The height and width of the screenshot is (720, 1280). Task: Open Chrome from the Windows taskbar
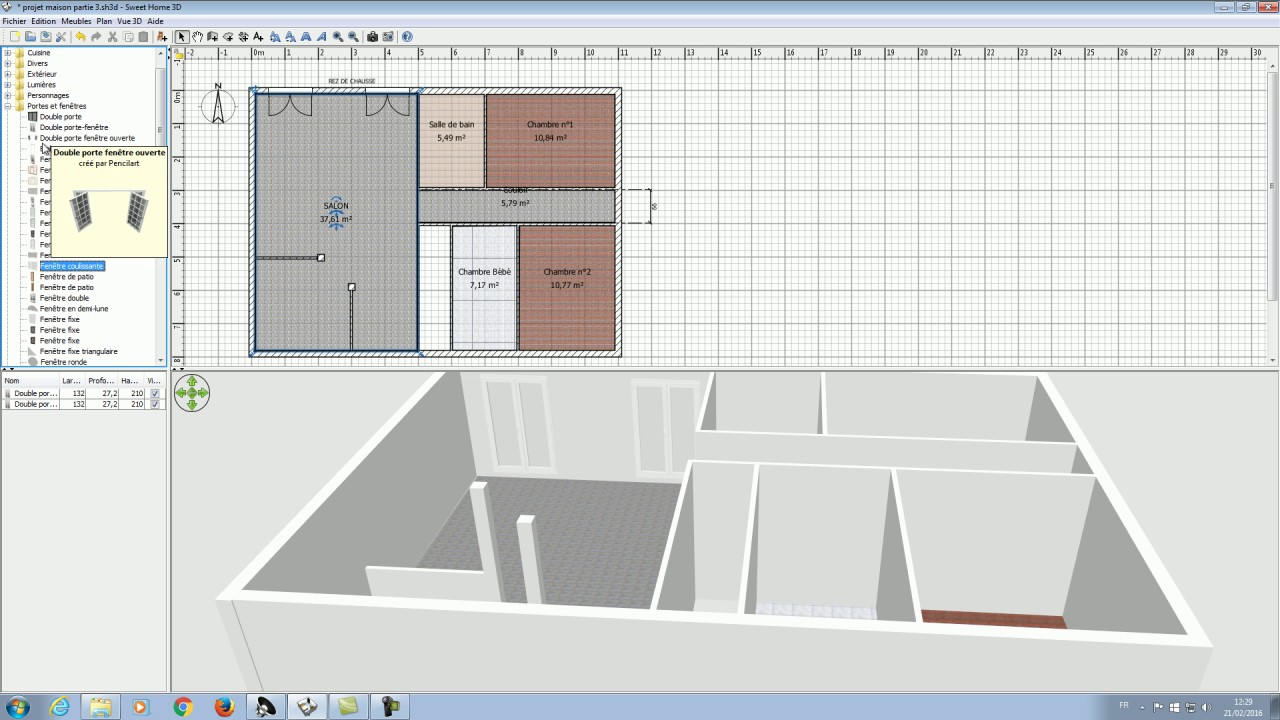[x=182, y=707]
